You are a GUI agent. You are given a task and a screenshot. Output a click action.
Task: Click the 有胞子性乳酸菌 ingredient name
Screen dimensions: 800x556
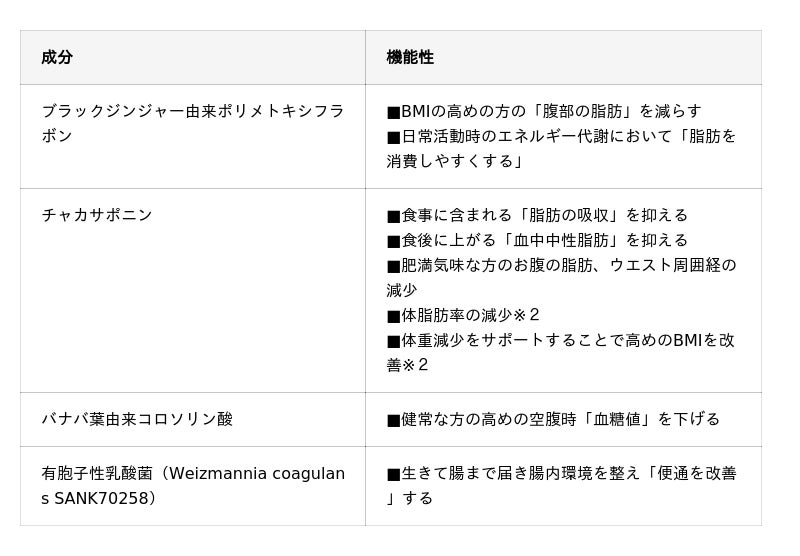tap(97, 473)
